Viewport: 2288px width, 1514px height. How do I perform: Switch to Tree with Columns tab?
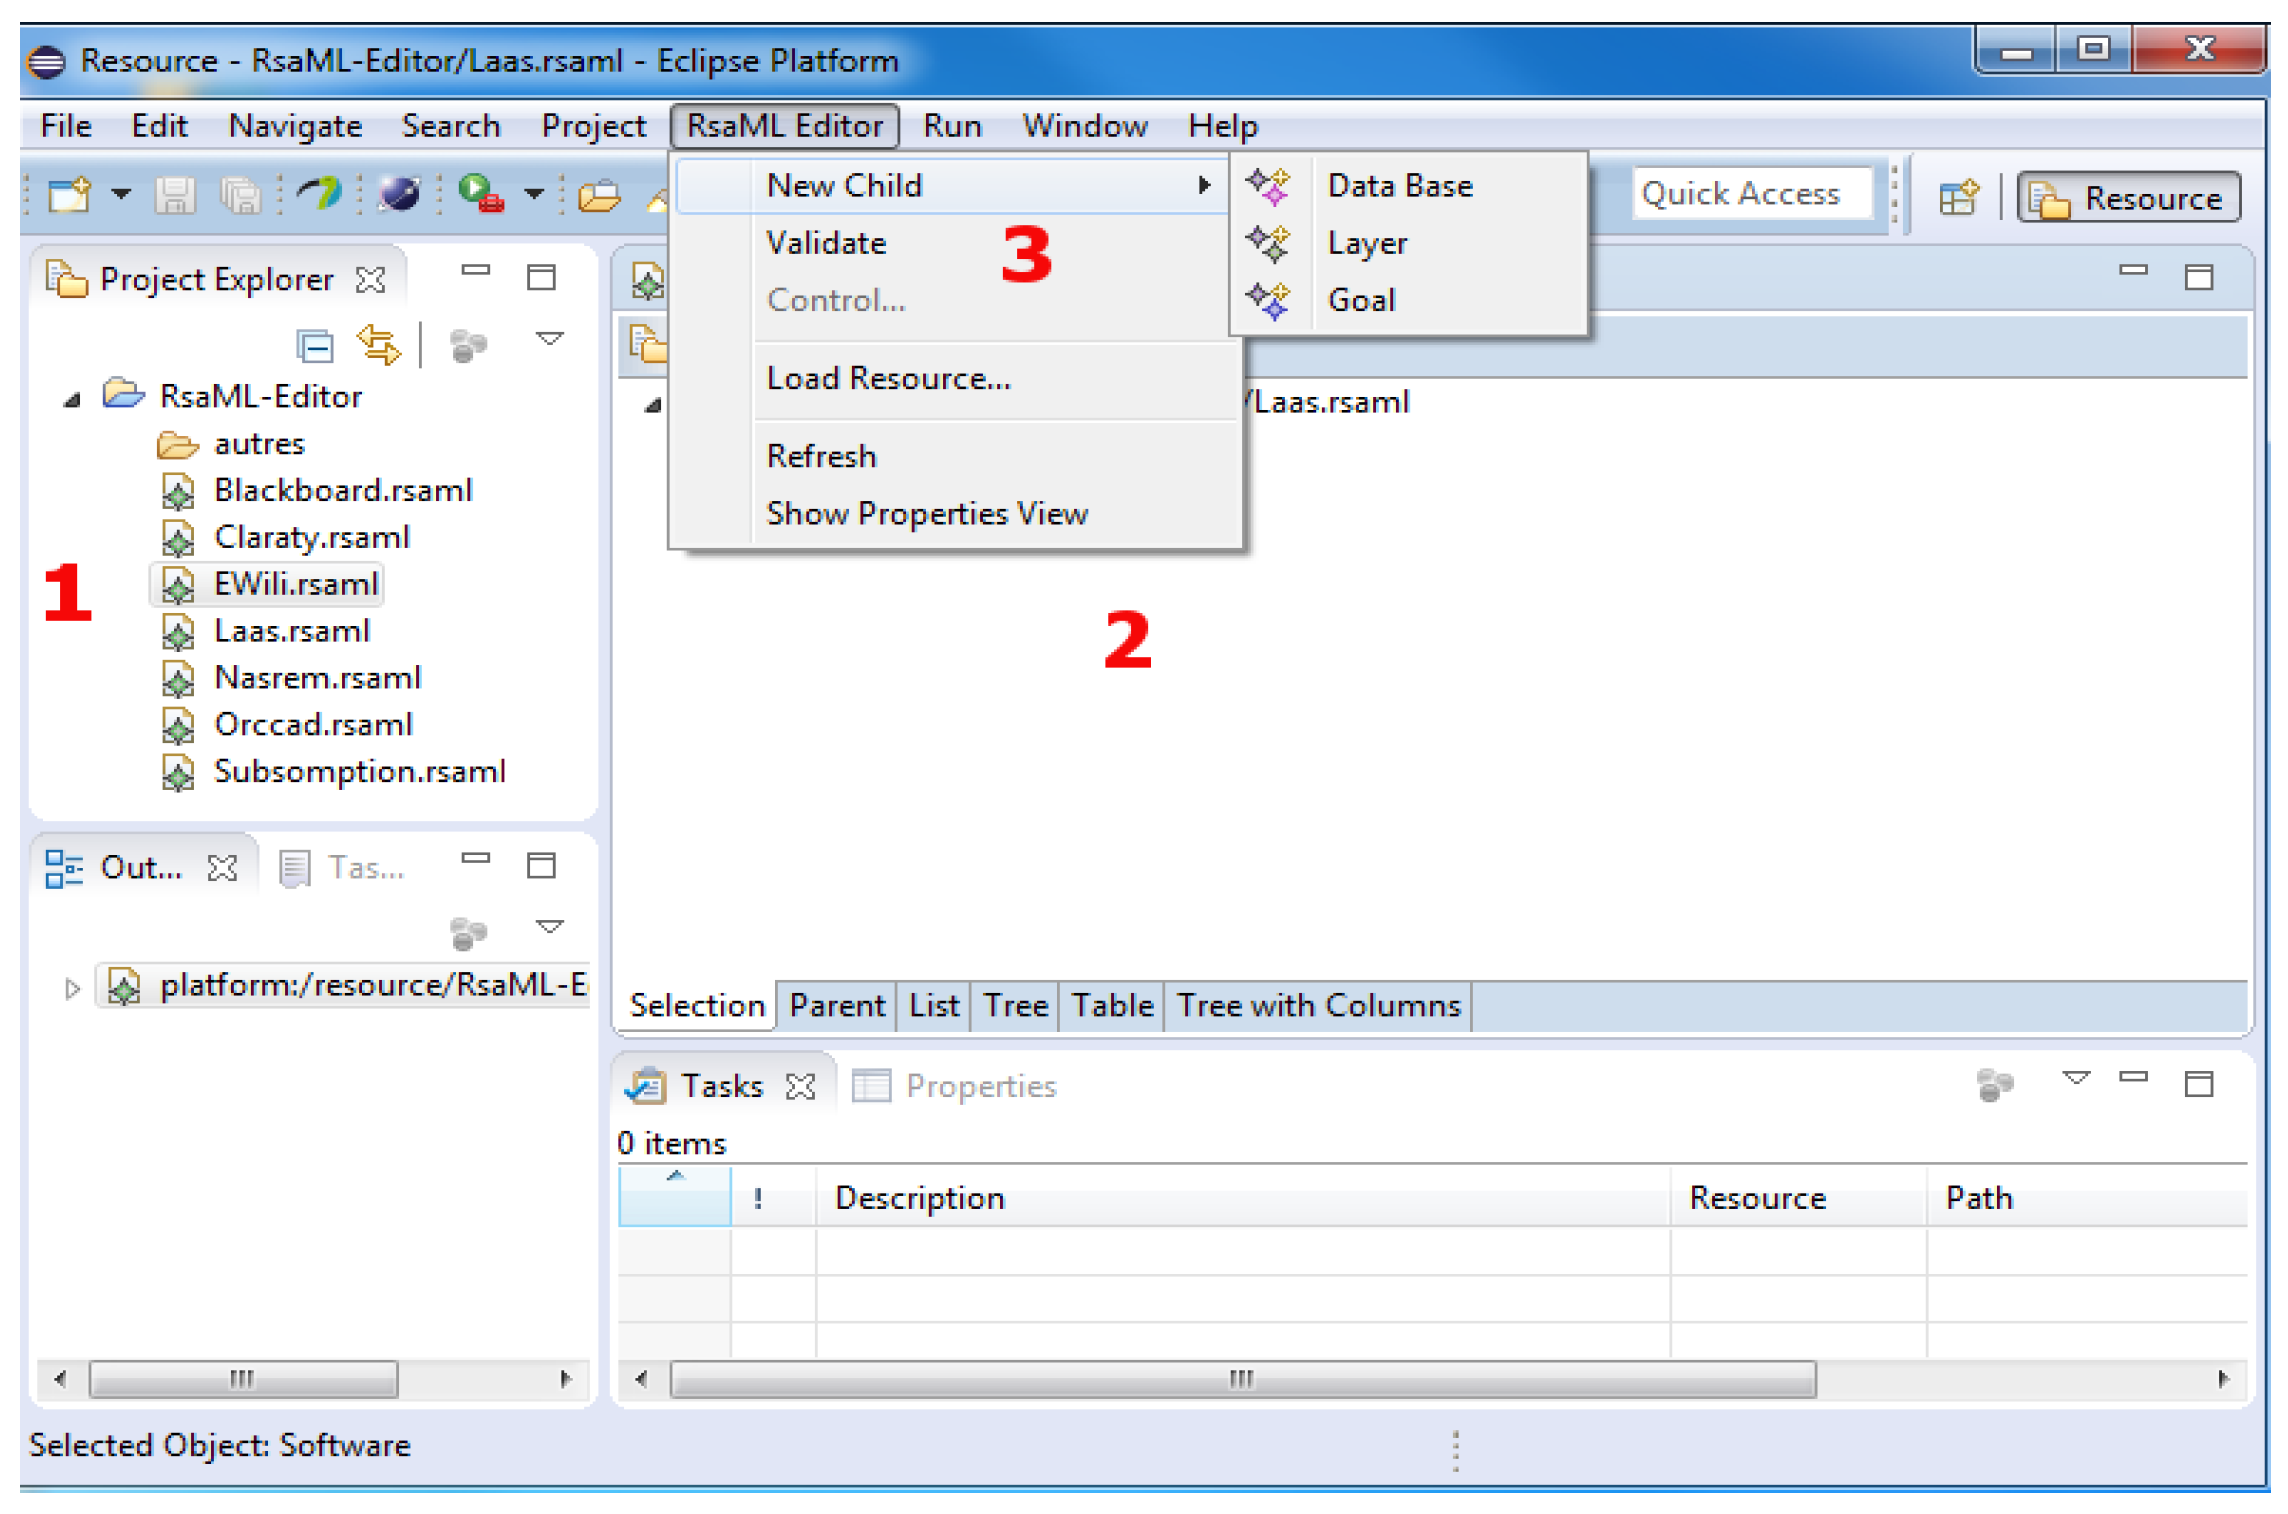pos(1317,1005)
